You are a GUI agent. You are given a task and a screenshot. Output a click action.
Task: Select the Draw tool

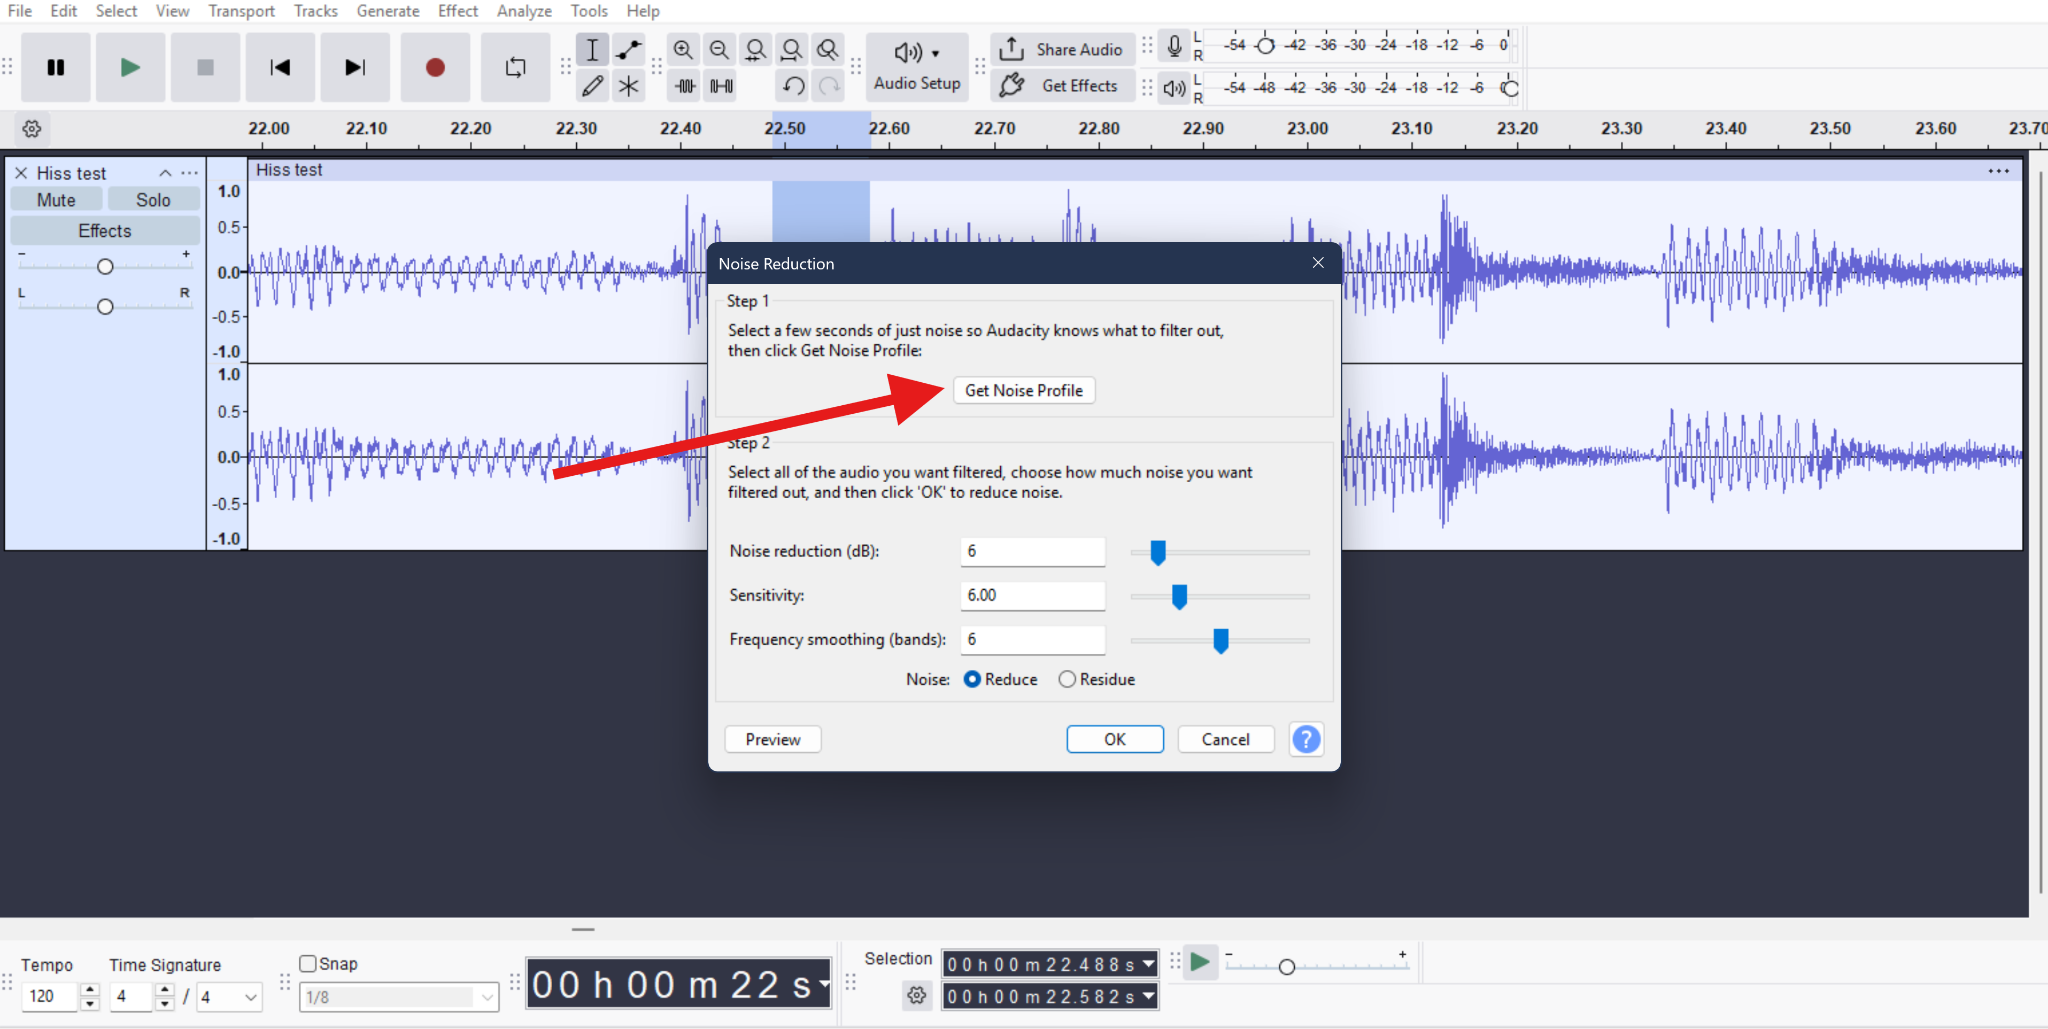pyautogui.click(x=592, y=85)
